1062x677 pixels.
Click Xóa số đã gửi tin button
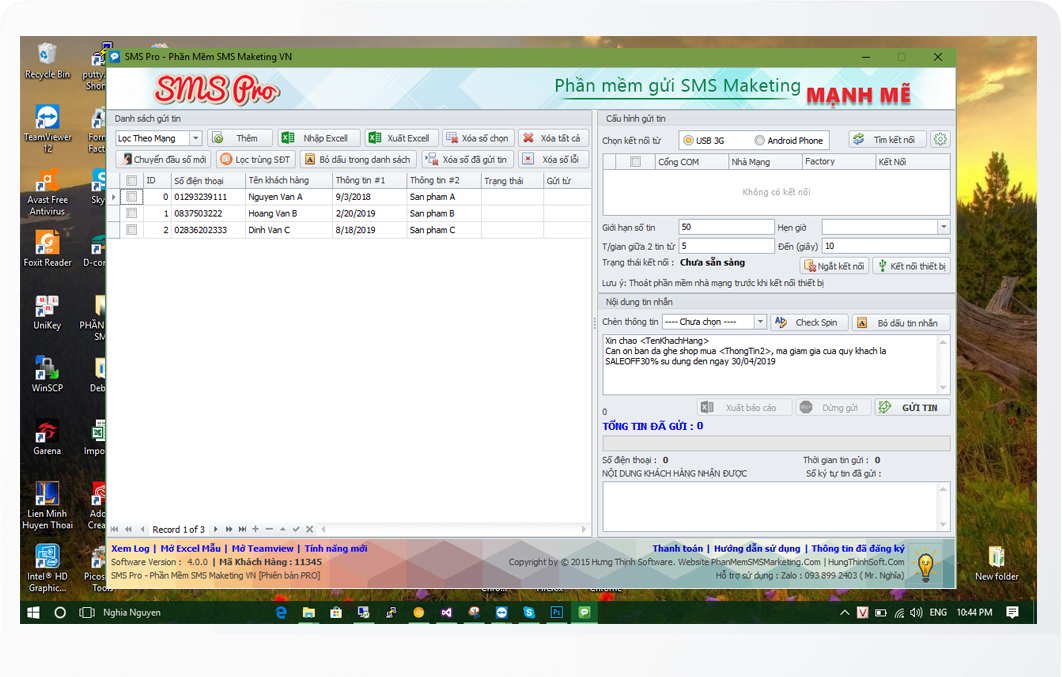[x=468, y=160]
